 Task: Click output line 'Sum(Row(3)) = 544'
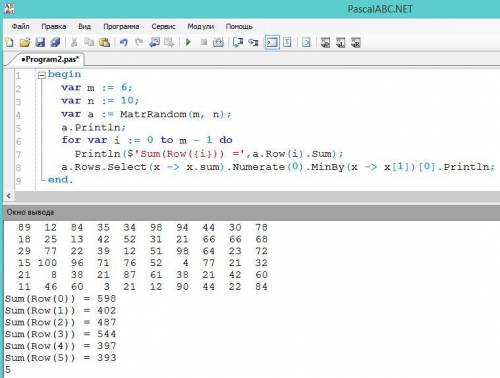tap(60, 334)
